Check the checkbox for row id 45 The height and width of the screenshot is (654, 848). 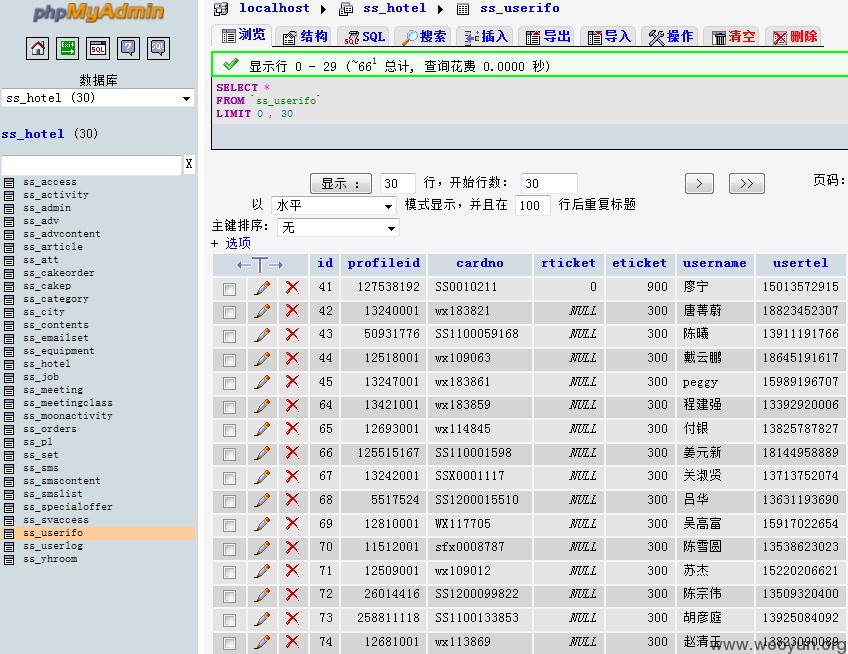click(x=229, y=384)
